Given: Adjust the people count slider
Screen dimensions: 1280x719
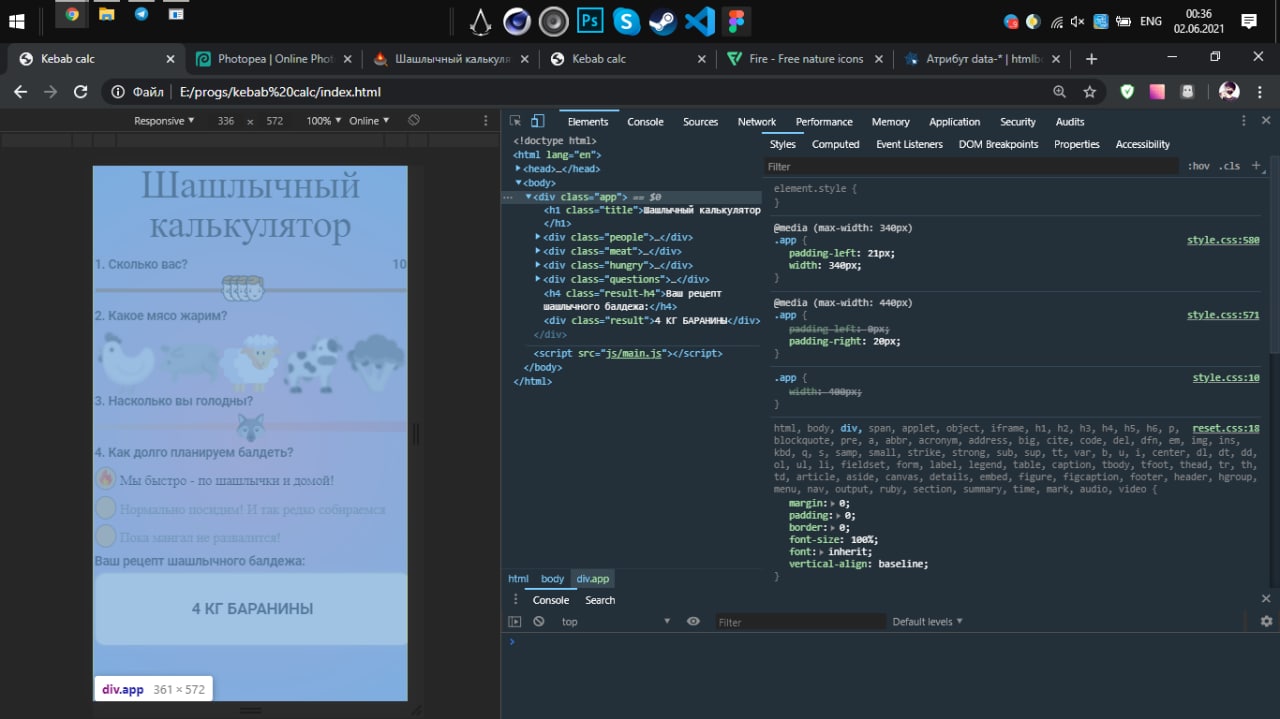Looking at the screenshot, I should click(x=243, y=289).
